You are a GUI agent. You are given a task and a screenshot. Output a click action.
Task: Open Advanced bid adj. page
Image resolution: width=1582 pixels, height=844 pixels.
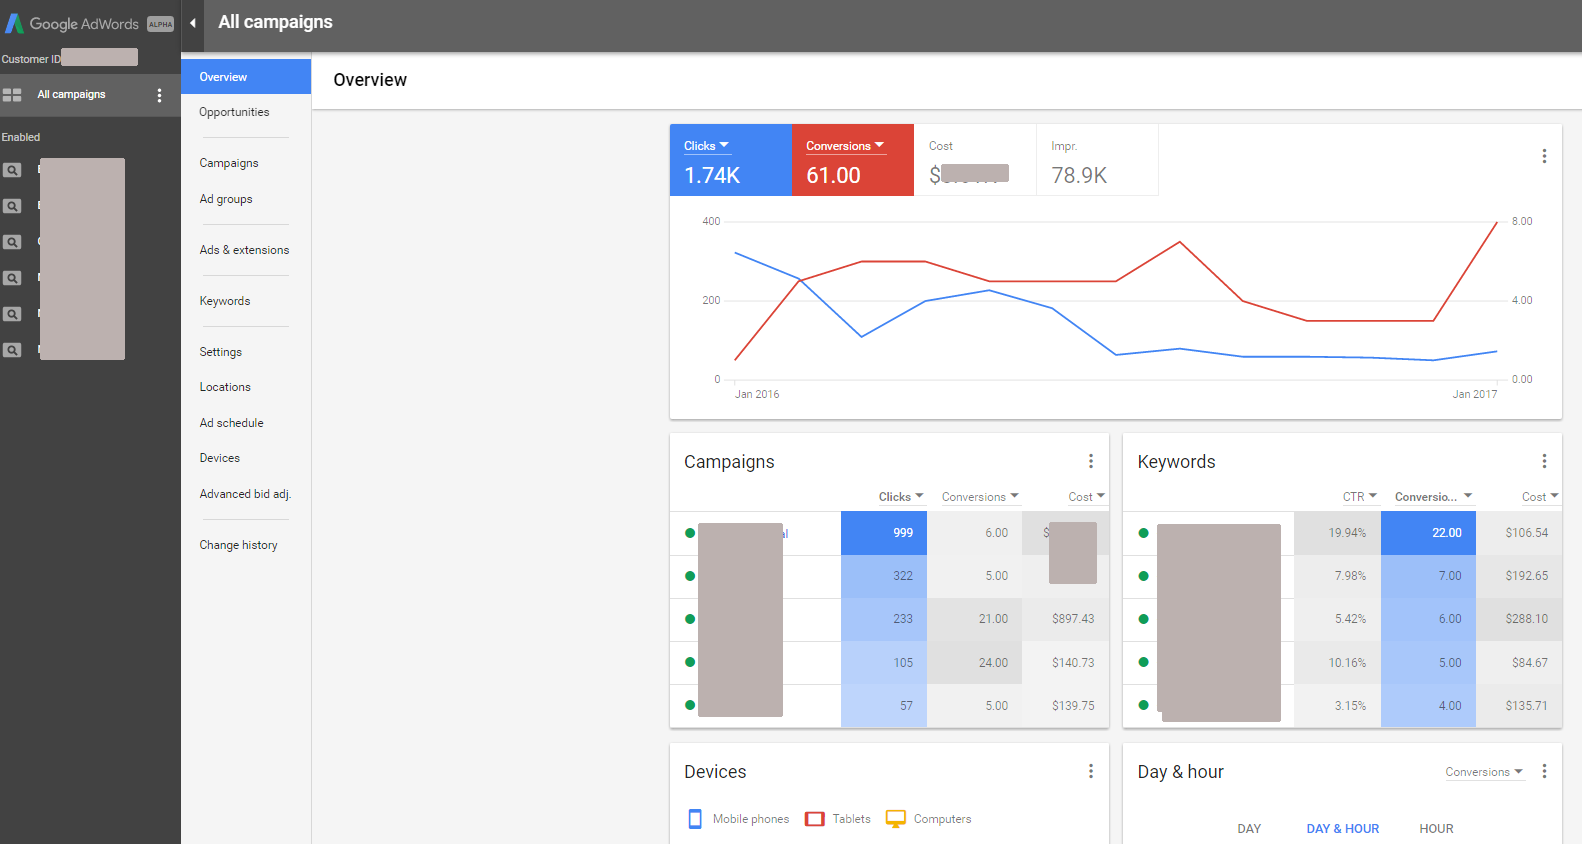[x=245, y=494]
